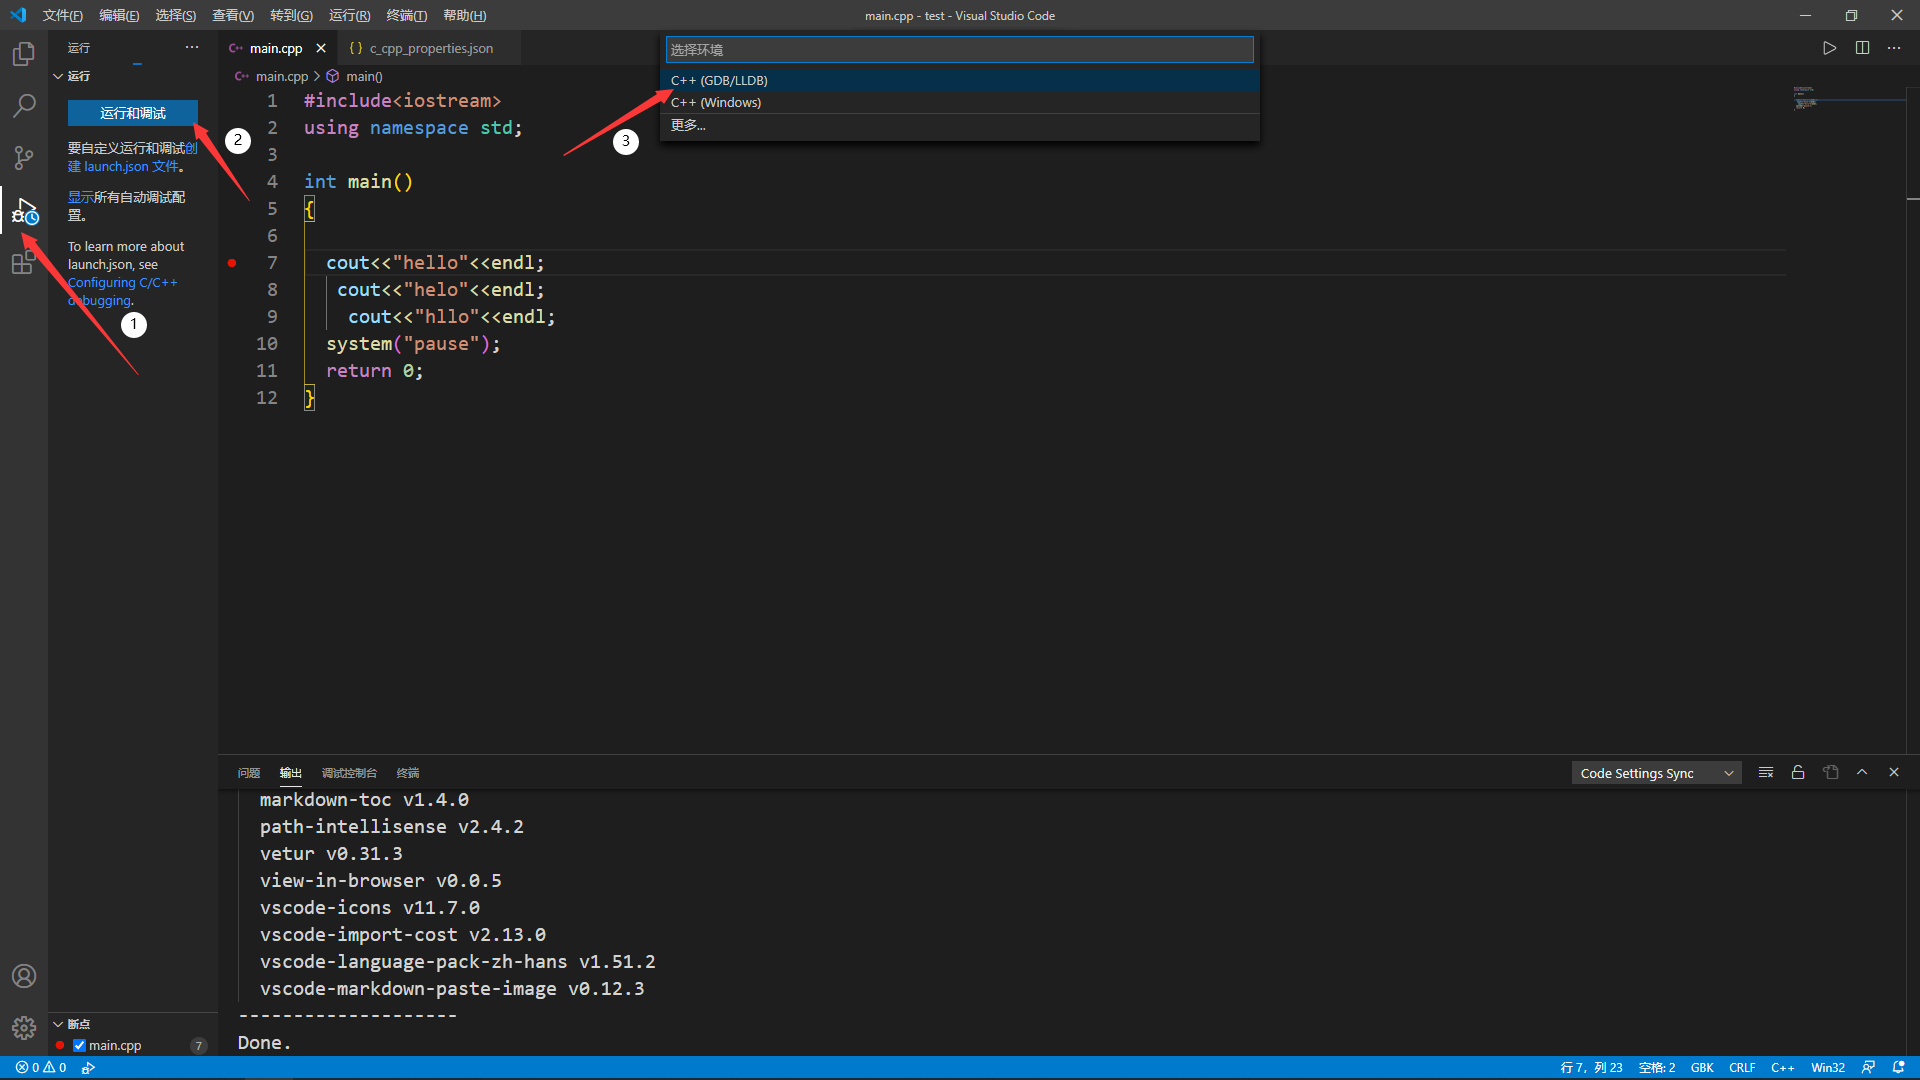Screen dimensions: 1920x1080
Task: Open editor More Actions ellipsis
Action: pyautogui.click(x=1894, y=48)
